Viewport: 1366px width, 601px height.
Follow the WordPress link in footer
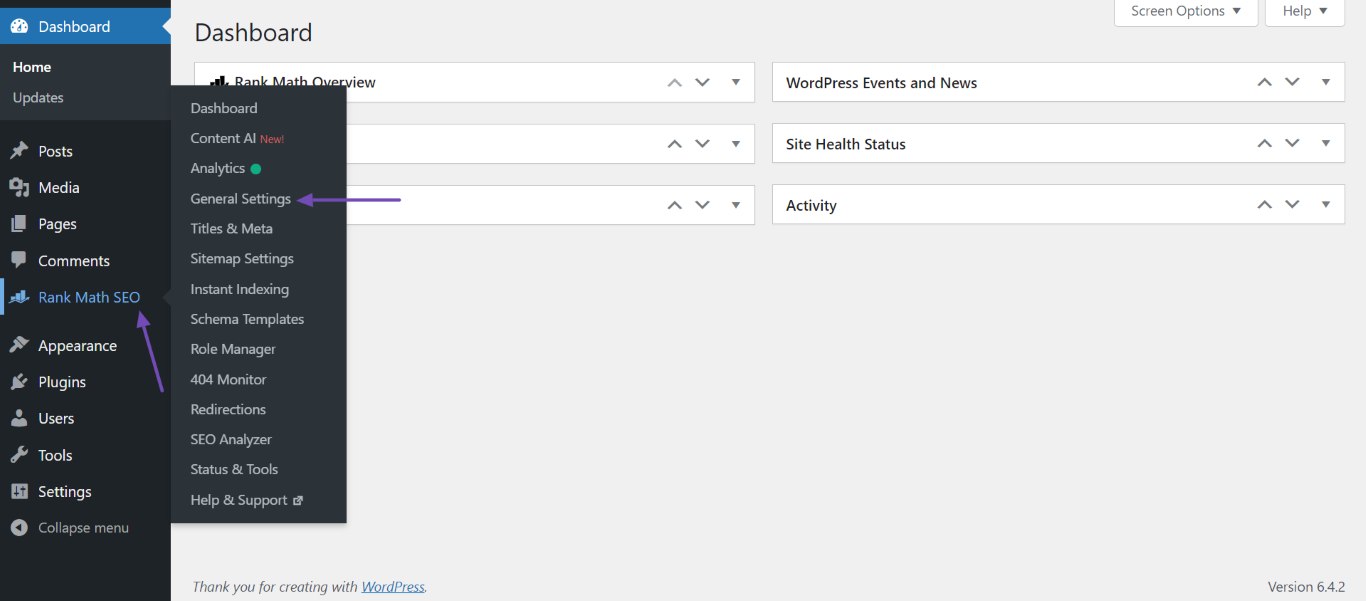tap(393, 587)
